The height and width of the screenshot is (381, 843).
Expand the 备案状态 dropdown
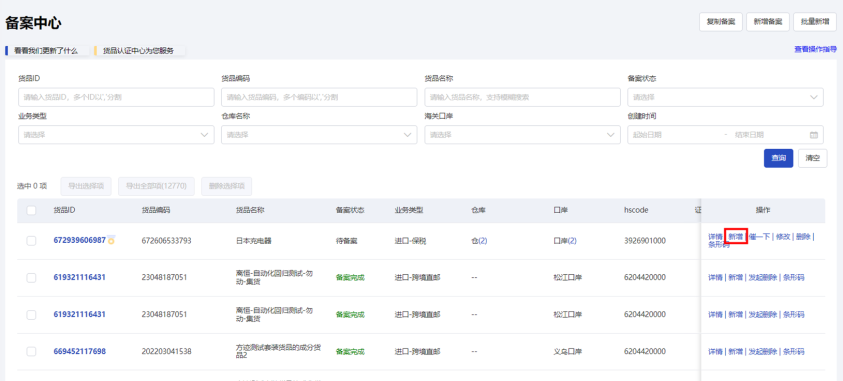pyautogui.click(x=725, y=97)
